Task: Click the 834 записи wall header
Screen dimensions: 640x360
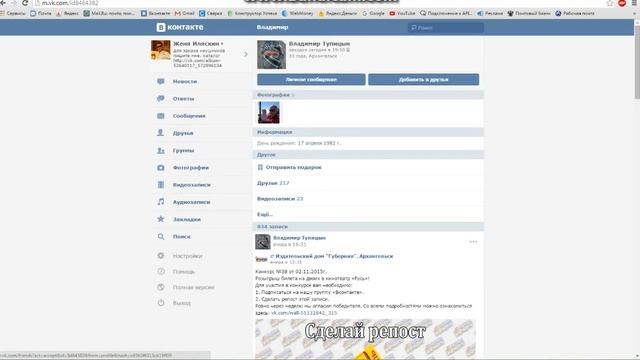Action: [368, 227]
